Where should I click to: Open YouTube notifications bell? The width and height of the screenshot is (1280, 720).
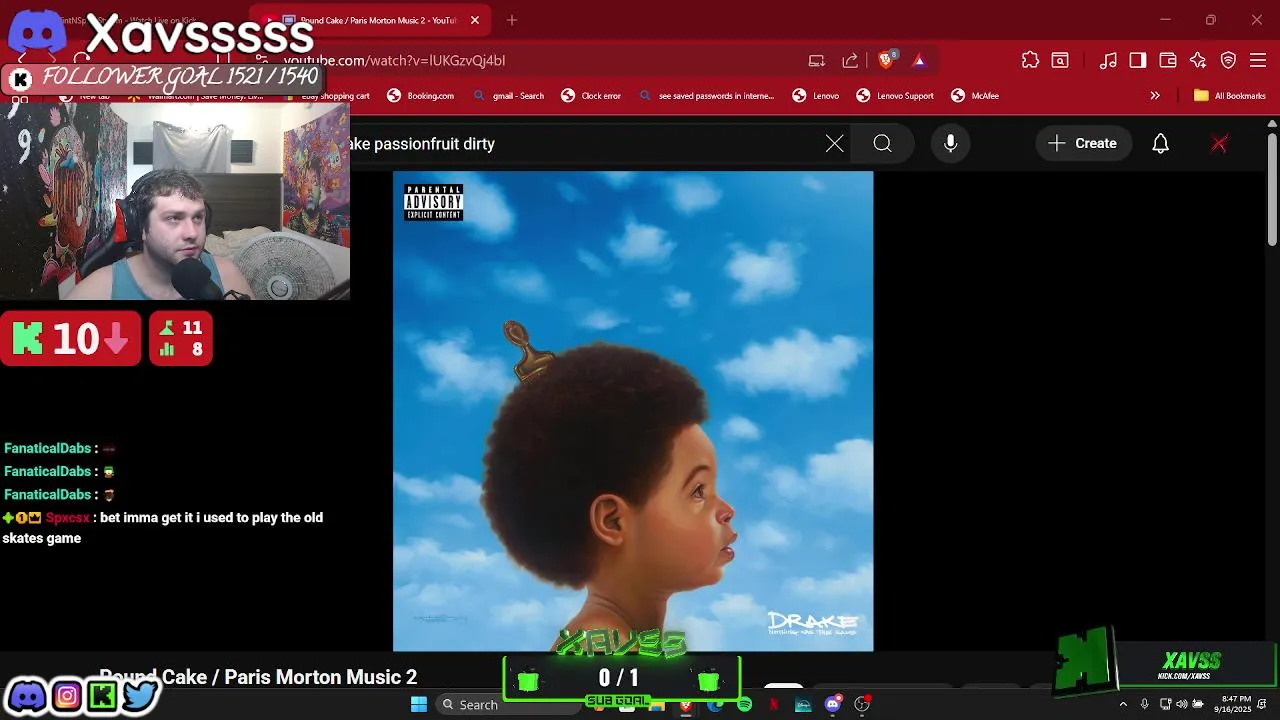click(1161, 144)
